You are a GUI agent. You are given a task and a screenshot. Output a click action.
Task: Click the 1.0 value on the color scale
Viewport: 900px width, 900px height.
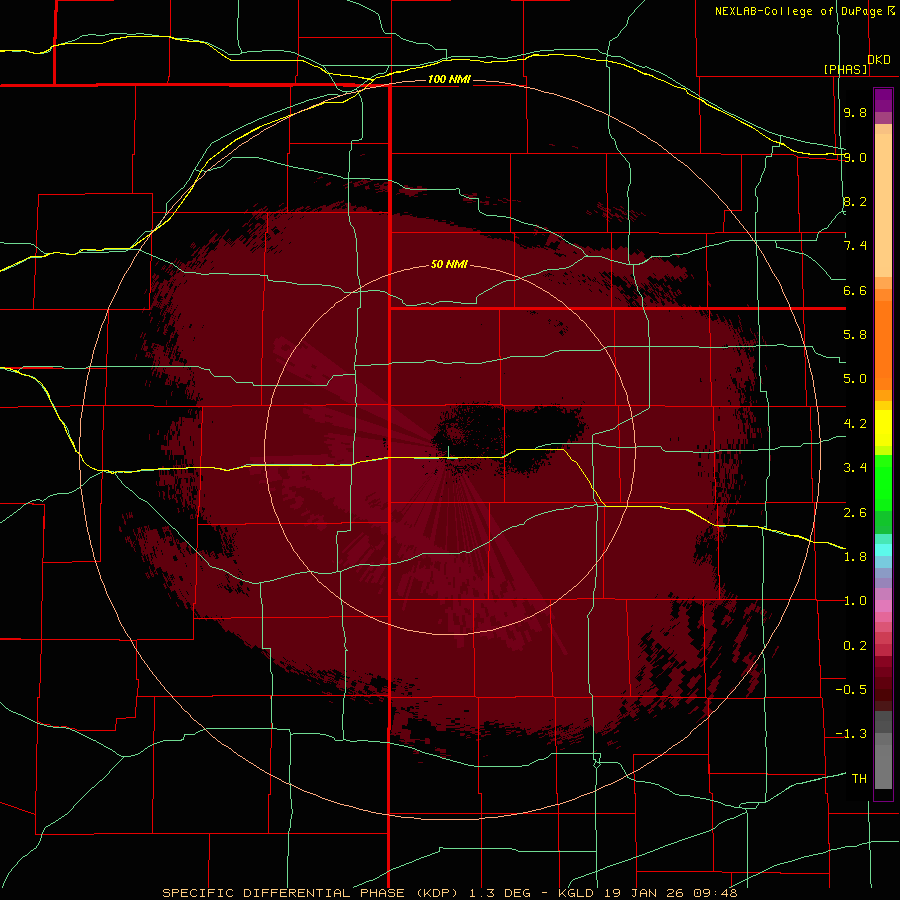pyautogui.click(x=855, y=601)
